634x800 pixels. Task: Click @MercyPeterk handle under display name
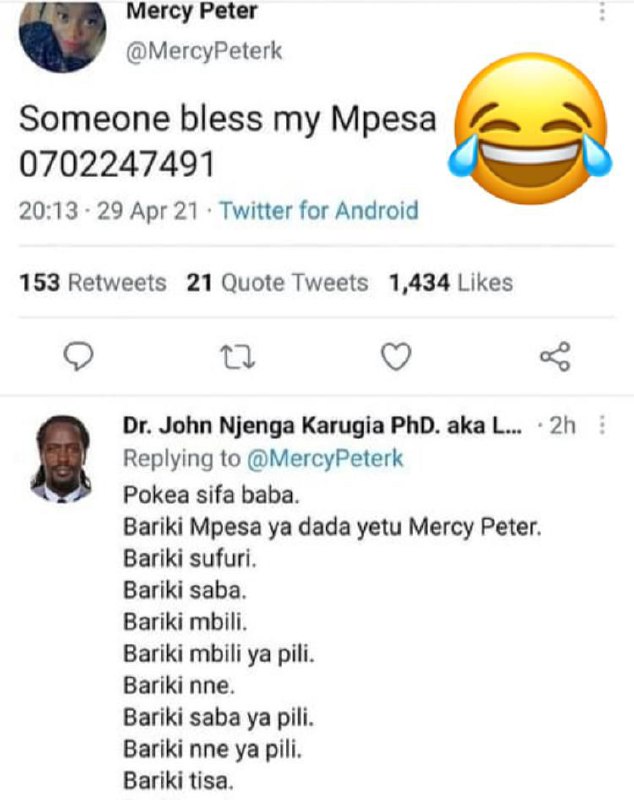[x=204, y=51]
